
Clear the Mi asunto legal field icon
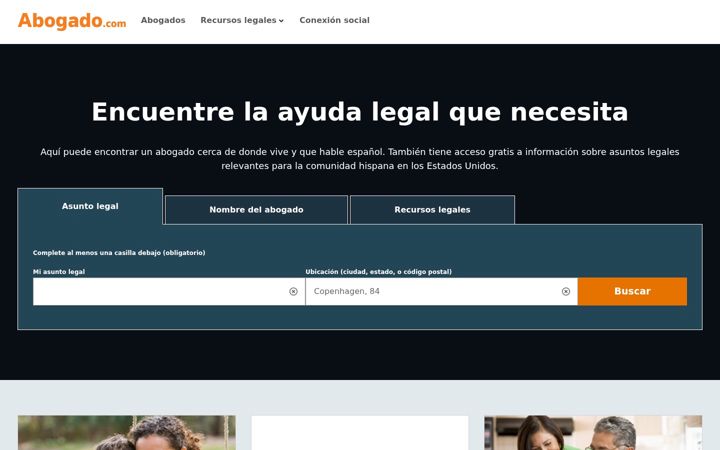(x=293, y=292)
